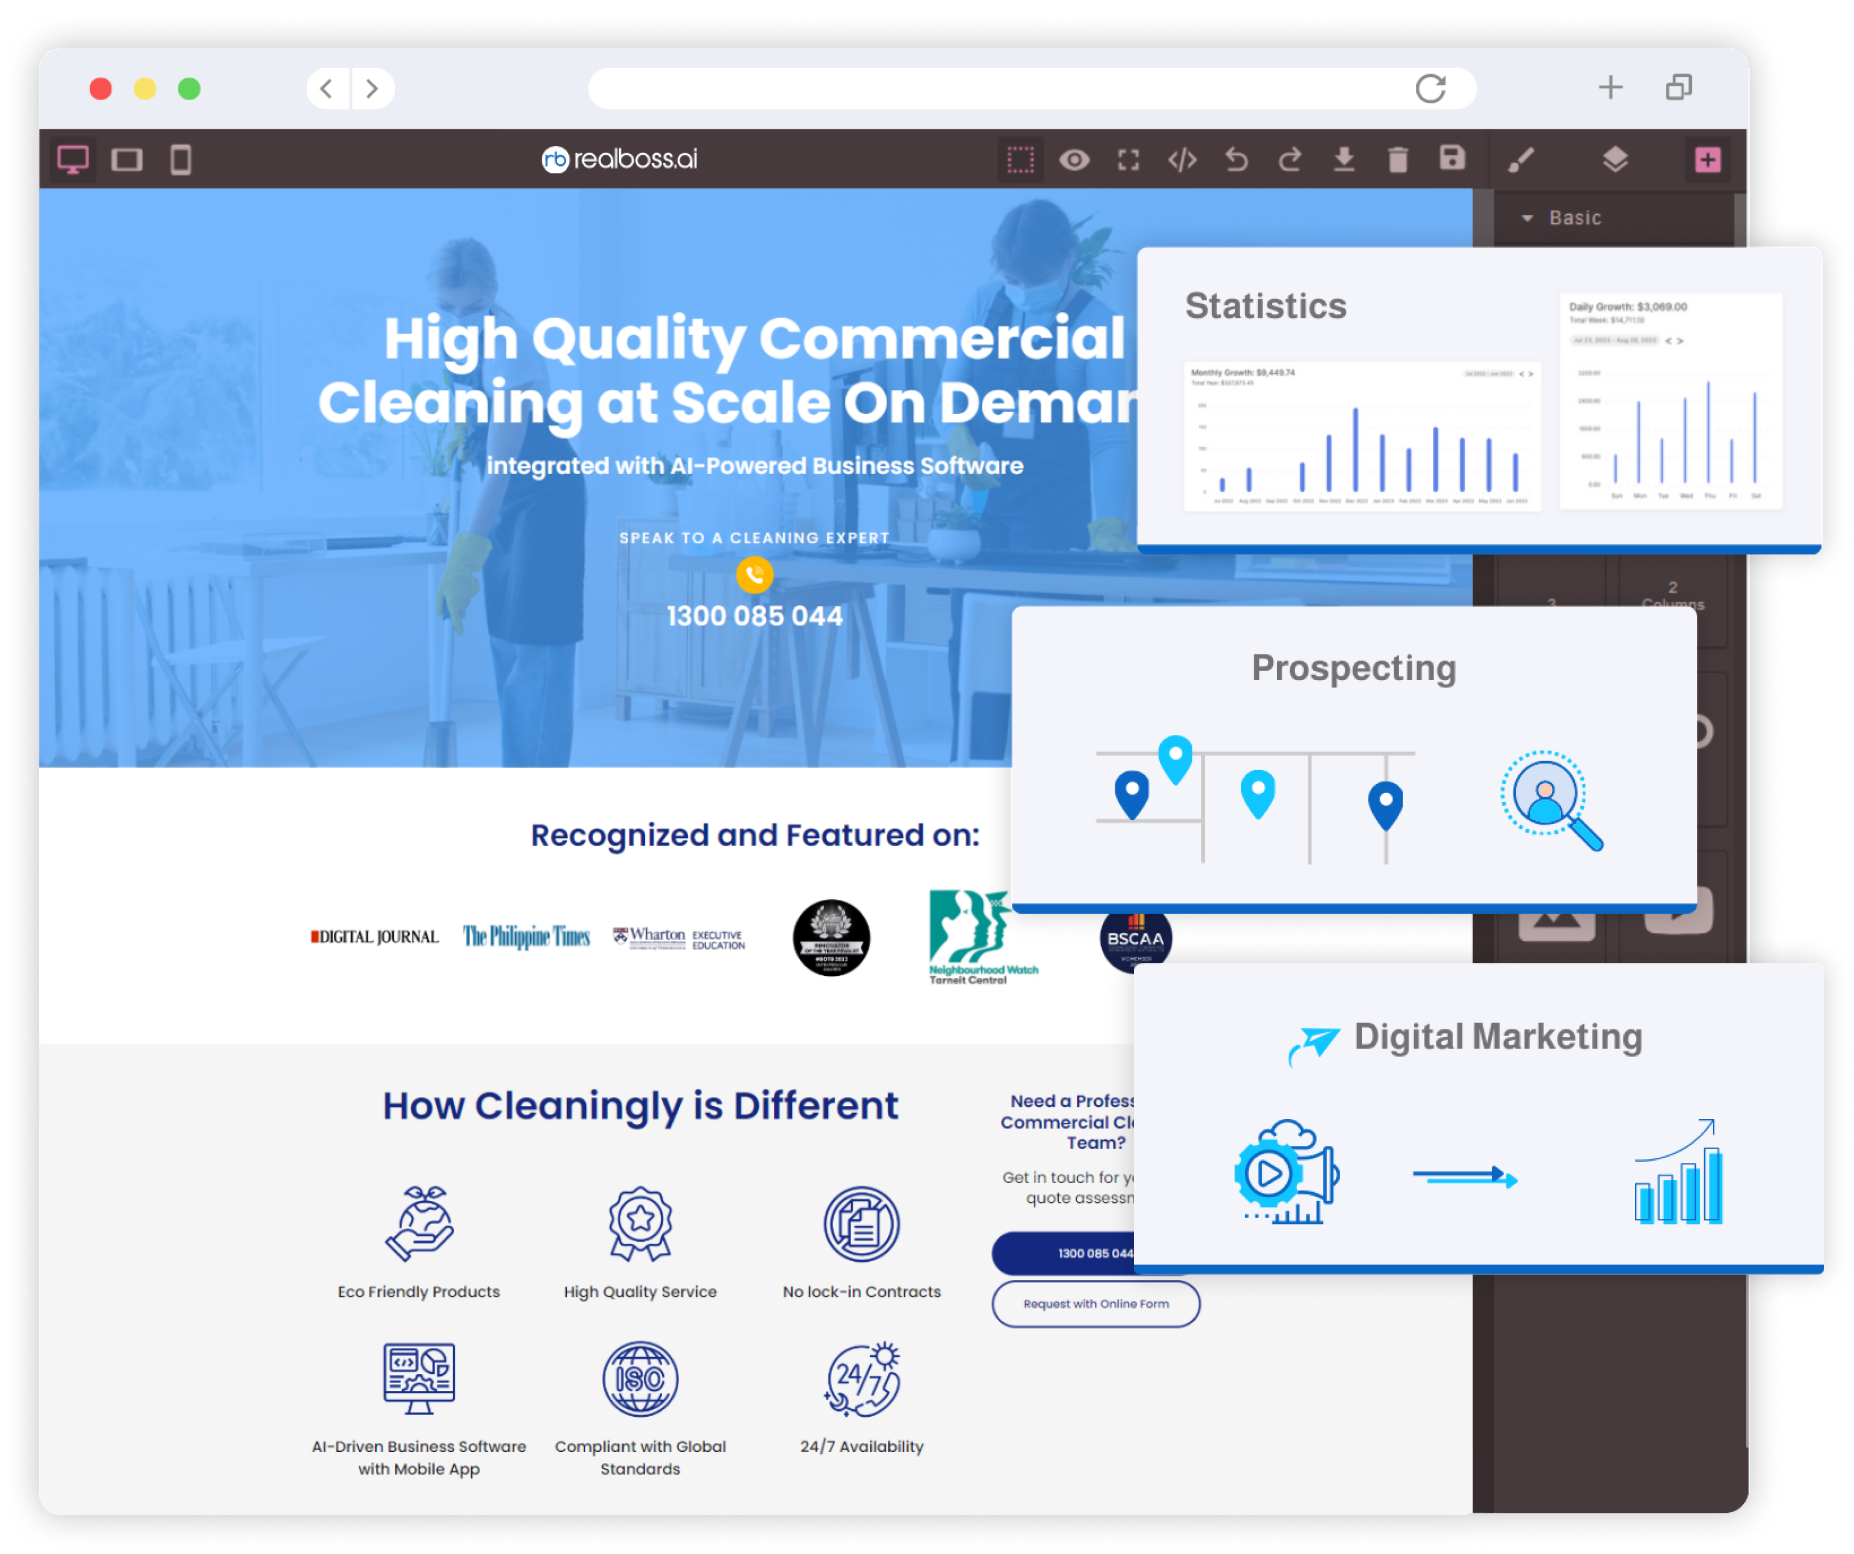Click the yellow phone call button
Image resolution: width=1854 pixels, height=1554 pixels.
click(x=754, y=575)
